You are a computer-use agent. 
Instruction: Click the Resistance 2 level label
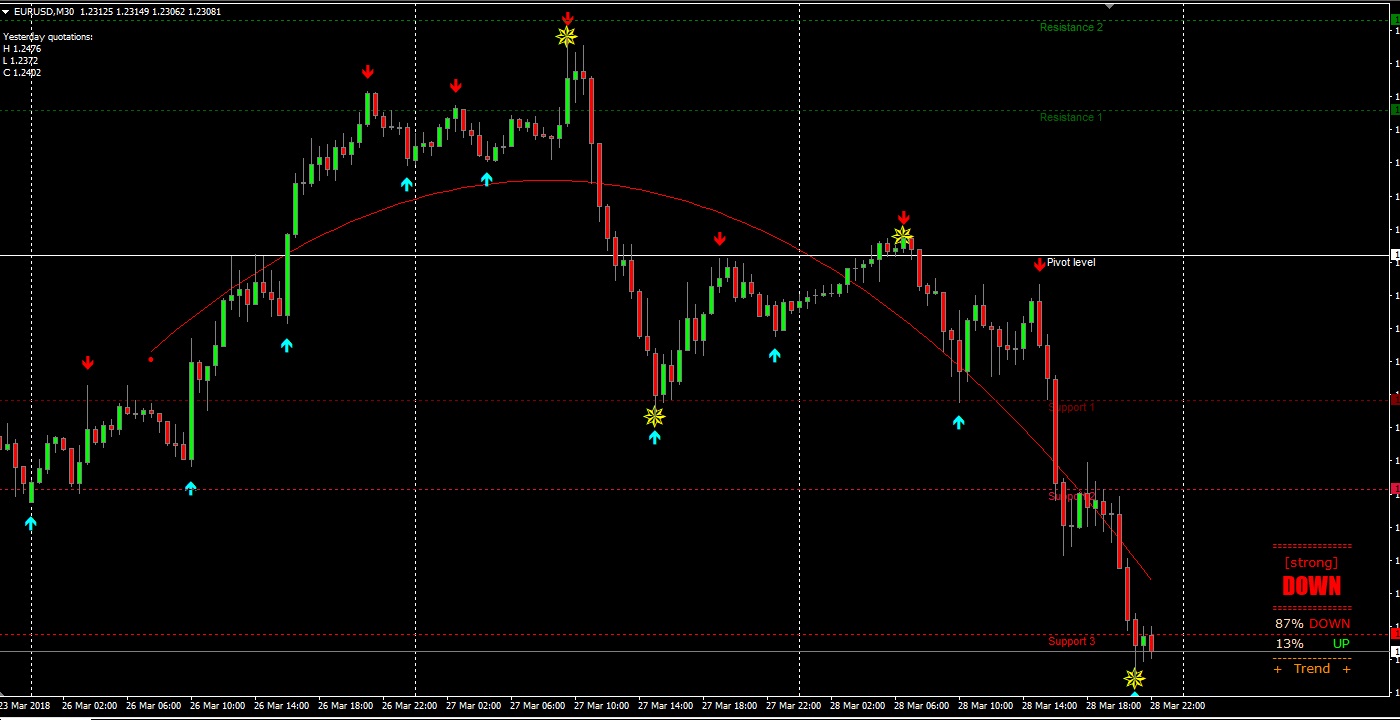coord(1071,28)
